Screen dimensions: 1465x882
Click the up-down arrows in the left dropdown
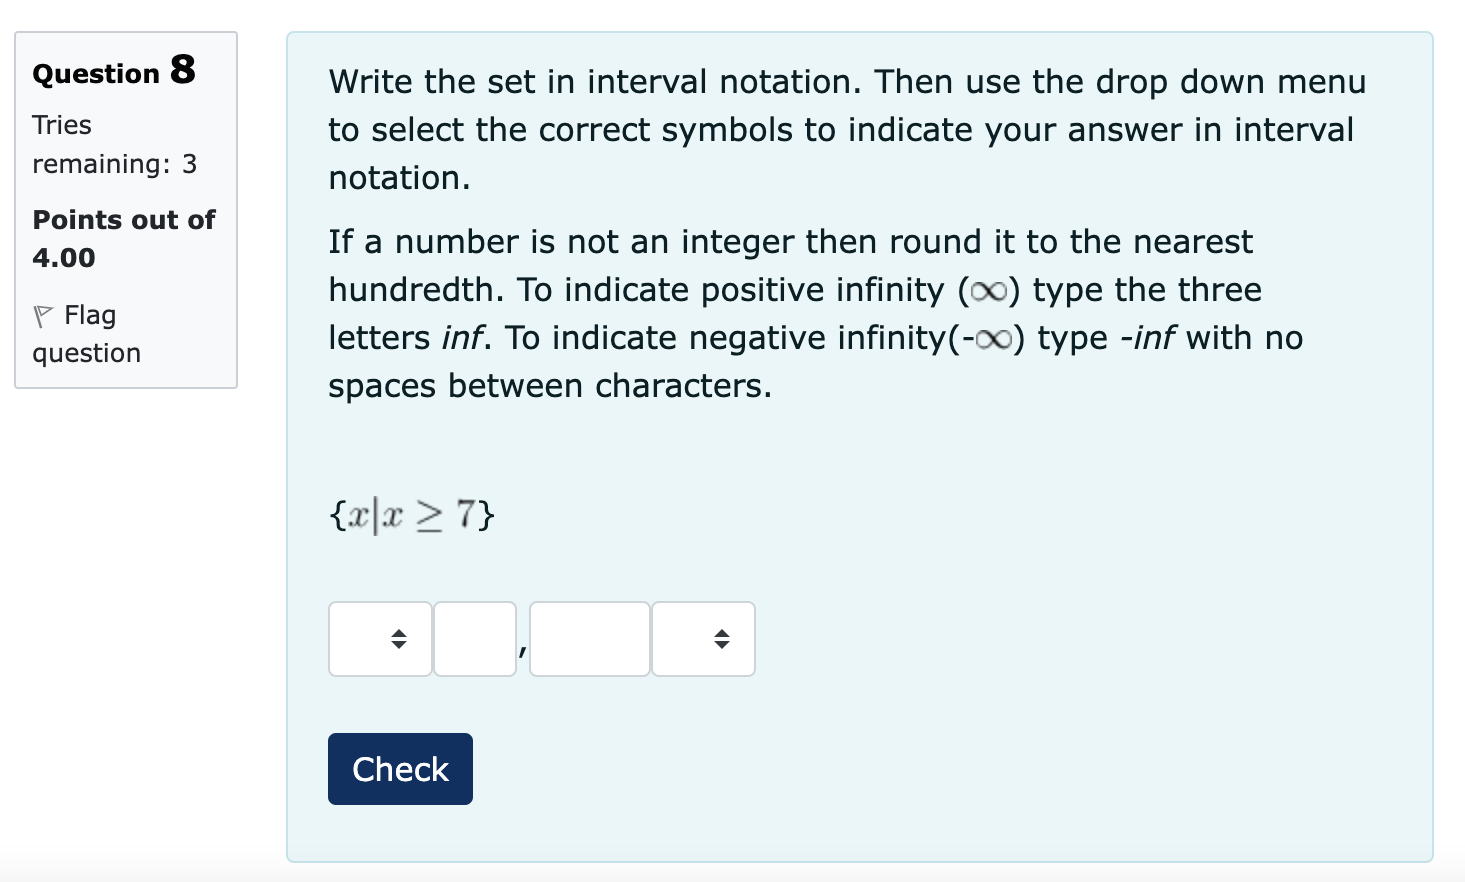399,639
